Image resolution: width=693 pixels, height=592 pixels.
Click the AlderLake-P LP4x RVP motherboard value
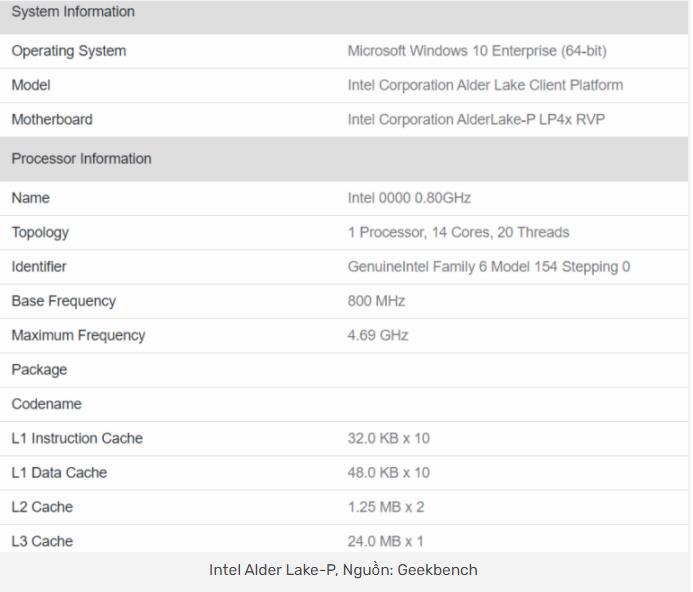(x=476, y=120)
